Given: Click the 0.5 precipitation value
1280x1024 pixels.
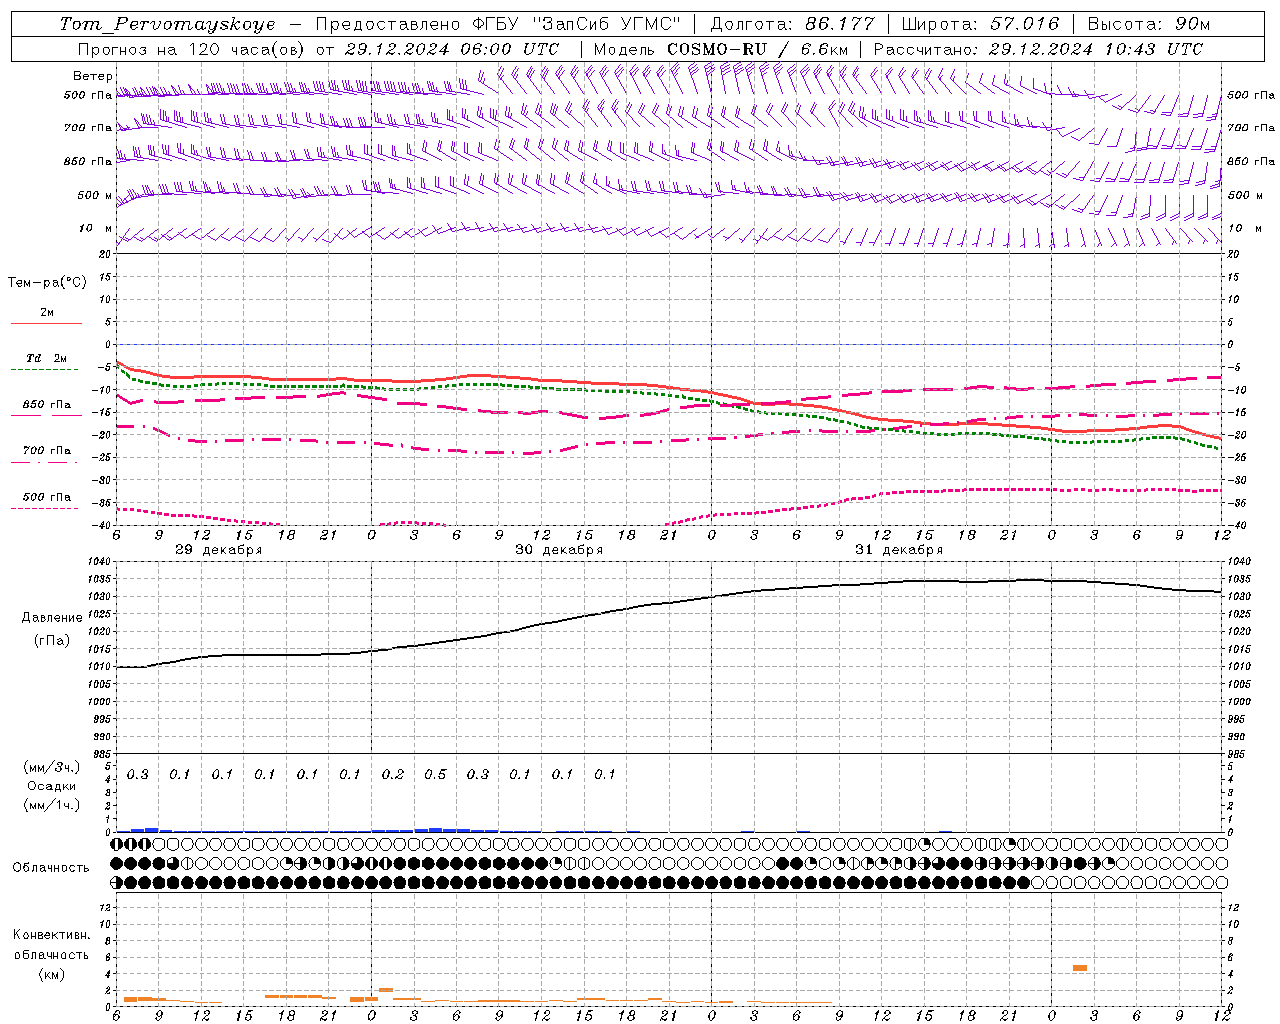Looking at the screenshot, I should click(435, 775).
